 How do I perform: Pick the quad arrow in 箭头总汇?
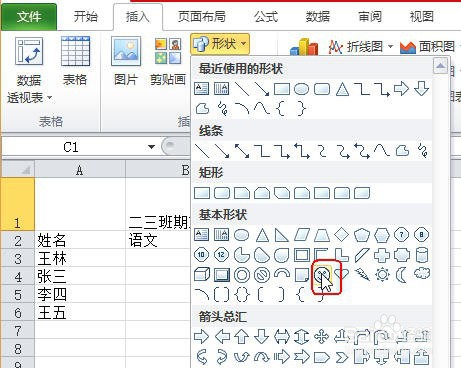click(322, 337)
